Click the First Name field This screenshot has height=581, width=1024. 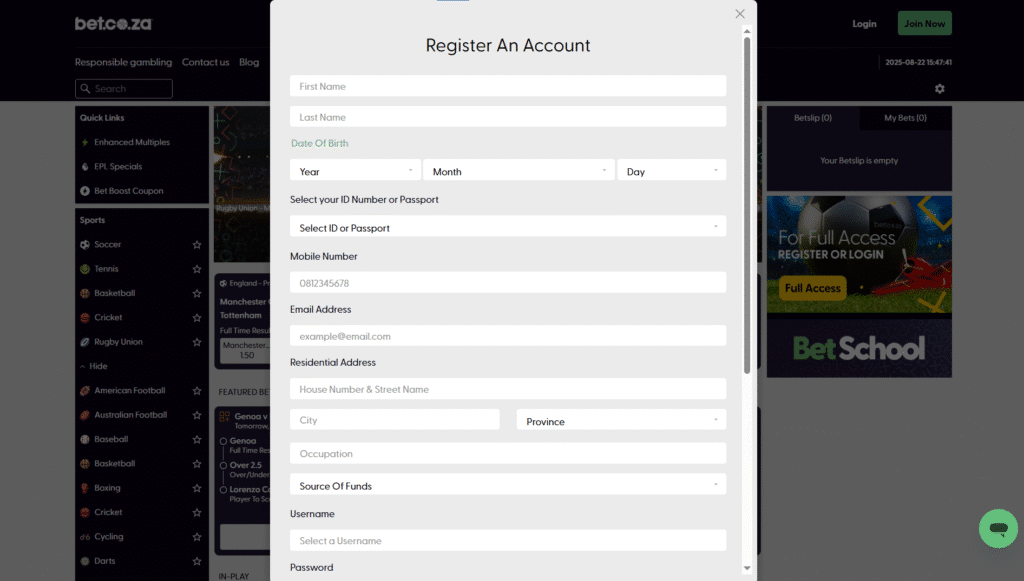(508, 86)
